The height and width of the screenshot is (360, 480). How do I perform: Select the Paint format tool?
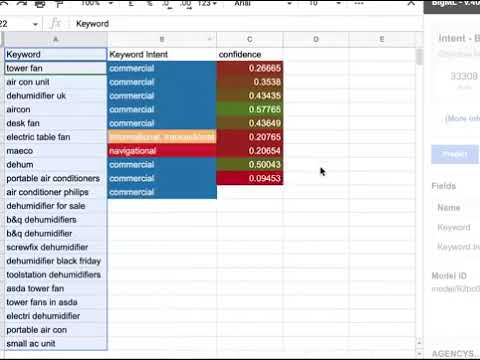(x=59, y=3)
